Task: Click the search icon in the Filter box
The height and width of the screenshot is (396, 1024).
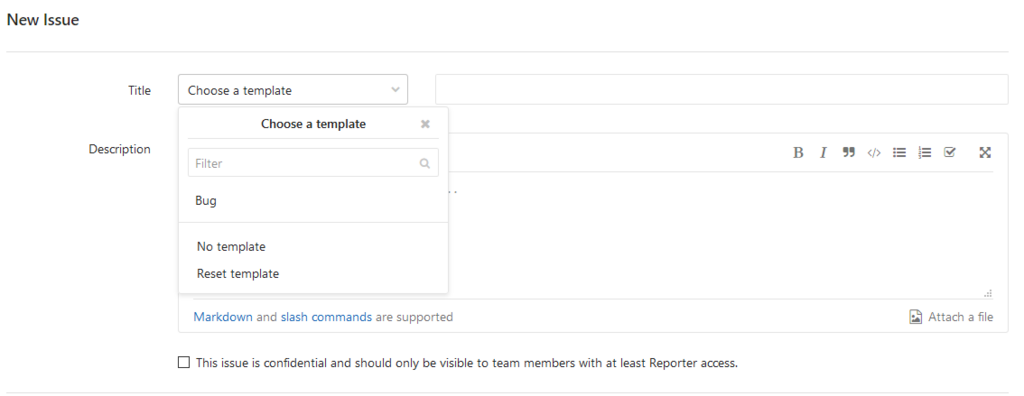Action: [x=425, y=163]
